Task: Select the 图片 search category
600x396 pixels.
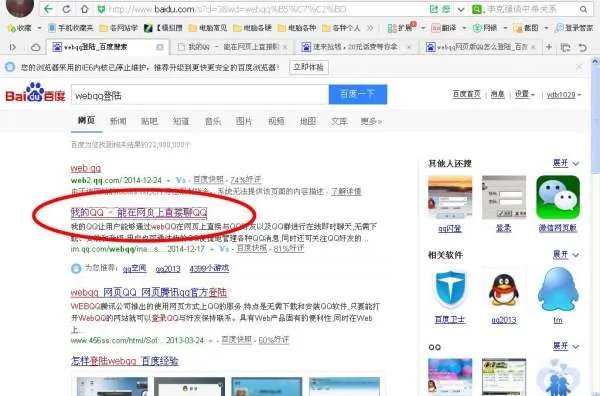Action: click(x=244, y=121)
